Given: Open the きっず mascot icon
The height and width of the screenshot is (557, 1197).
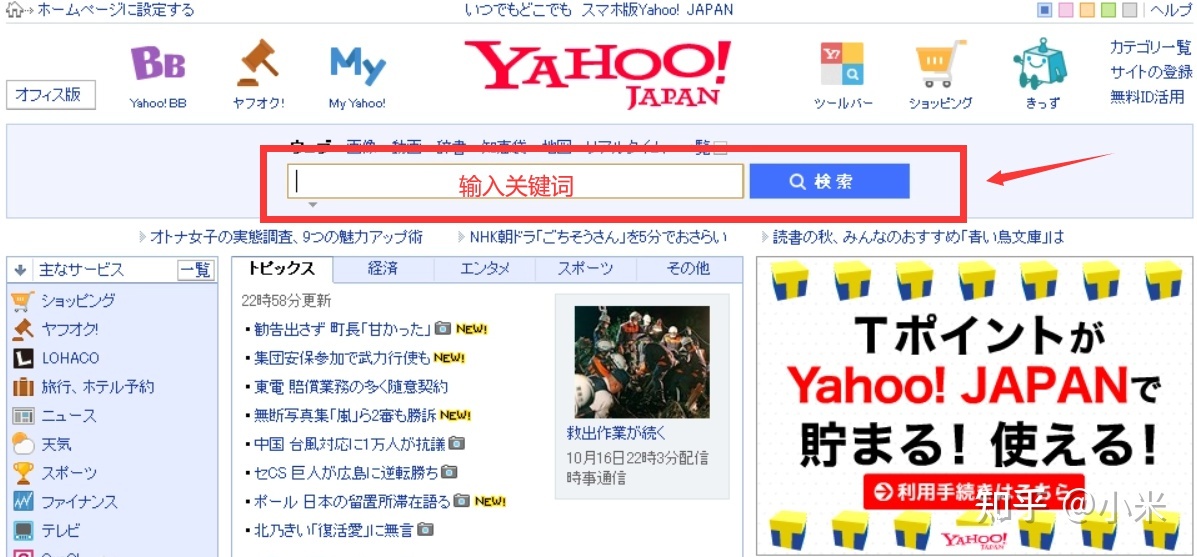Looking at the screenshot, I should click(x=1041, y=64).
